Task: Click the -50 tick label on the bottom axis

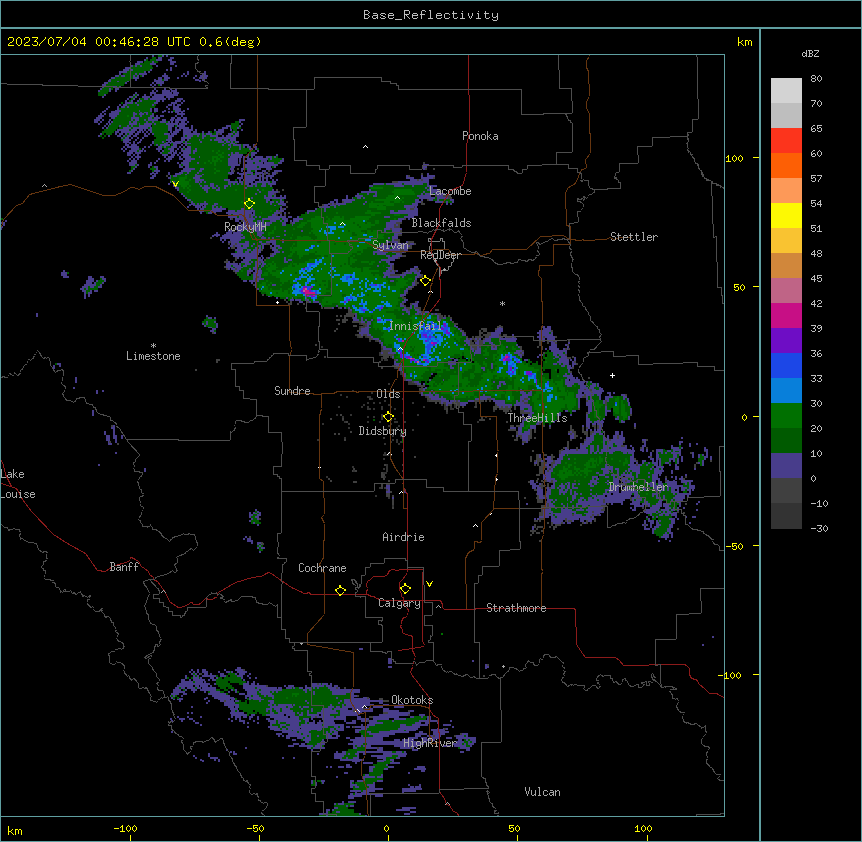Action: coord(255,828)
